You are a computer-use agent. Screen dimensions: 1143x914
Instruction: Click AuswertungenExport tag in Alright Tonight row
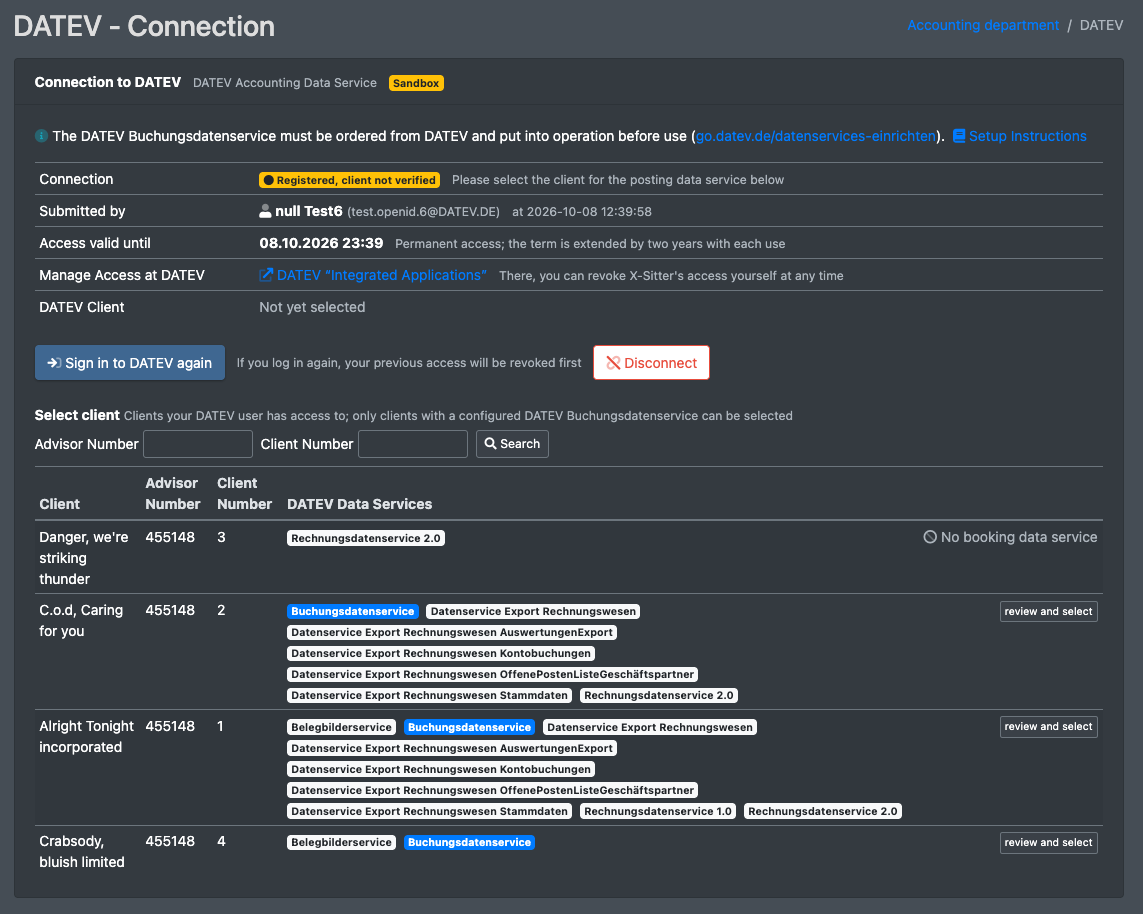[x=452, y=749]
